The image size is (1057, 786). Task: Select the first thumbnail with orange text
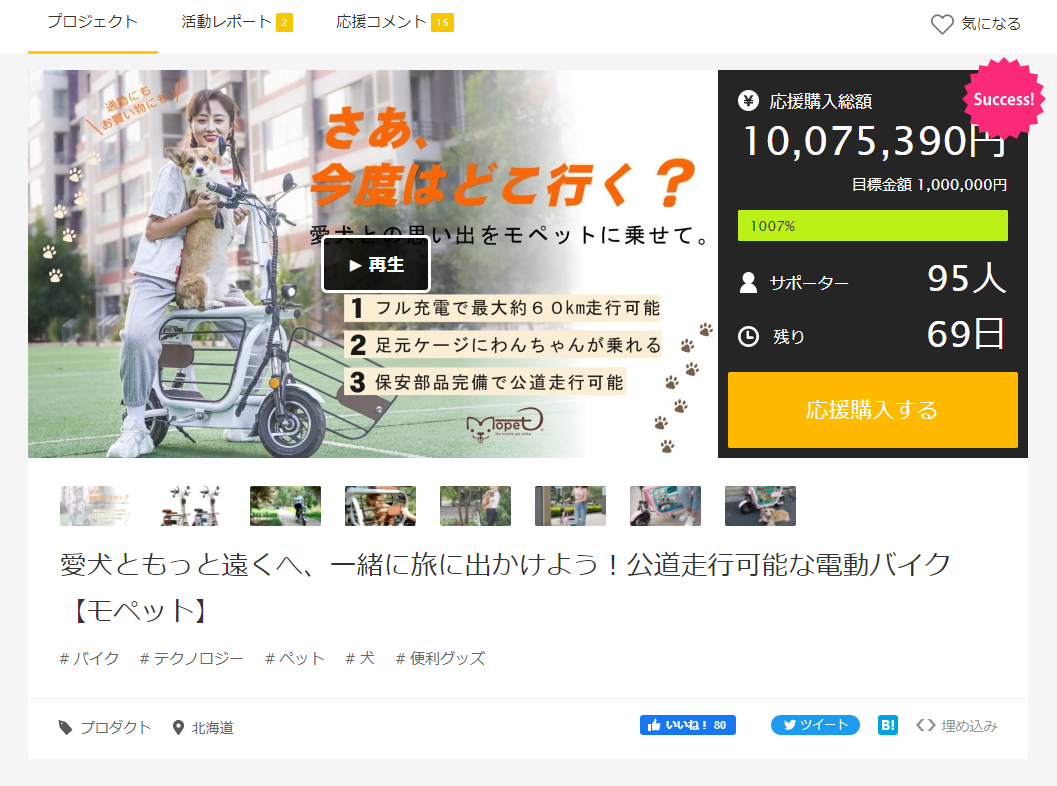click(x=95, y=506)
